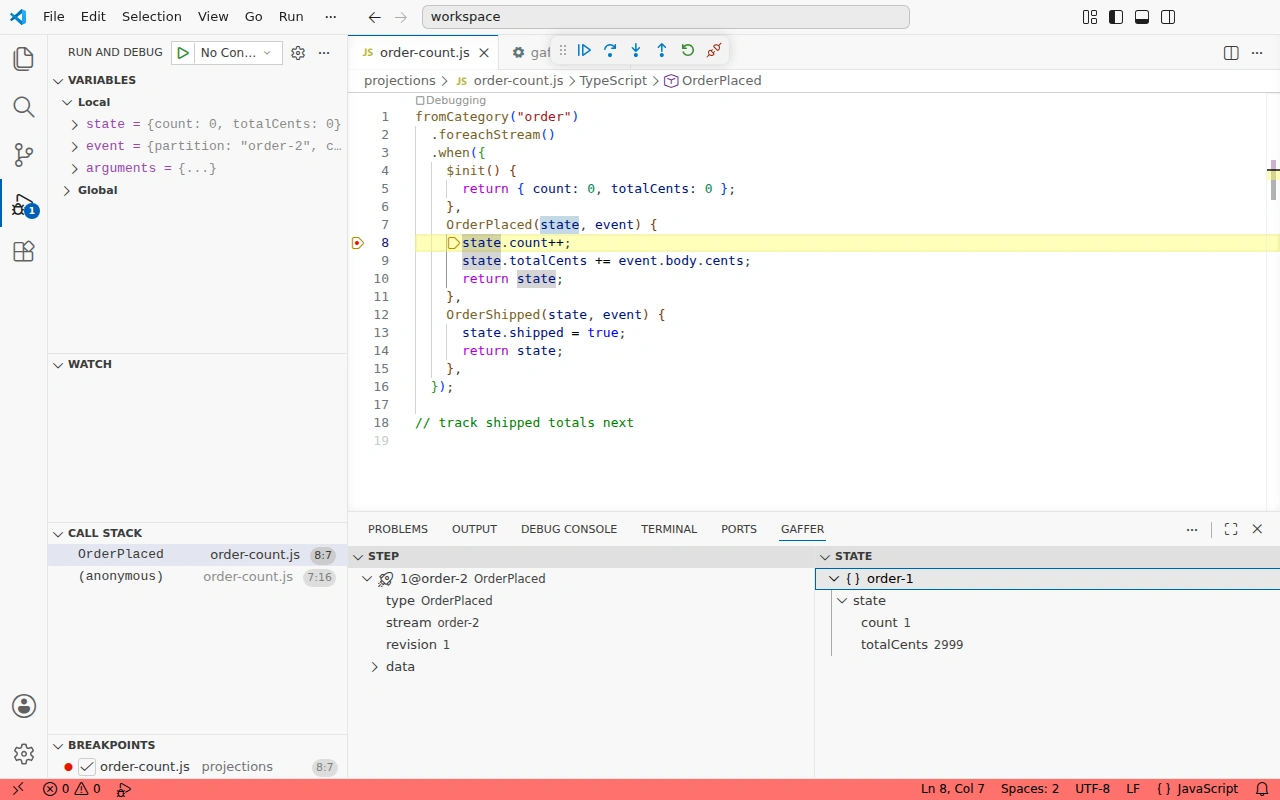
Task: Select the (anonymous) call stack frame
Action: click(197, 577)
